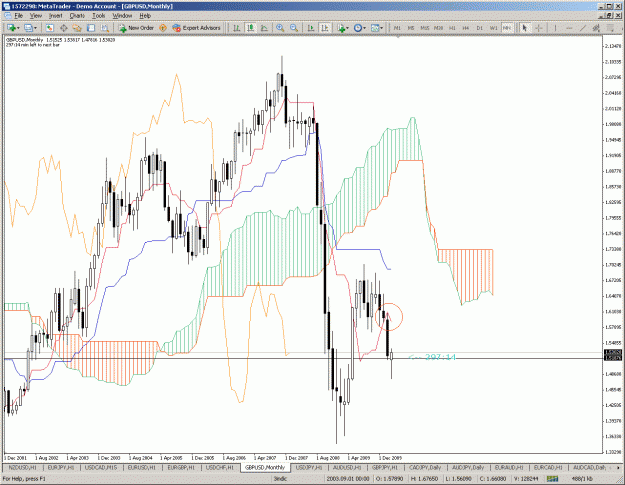Select the MN monthly timeframe

click(507, 28)
